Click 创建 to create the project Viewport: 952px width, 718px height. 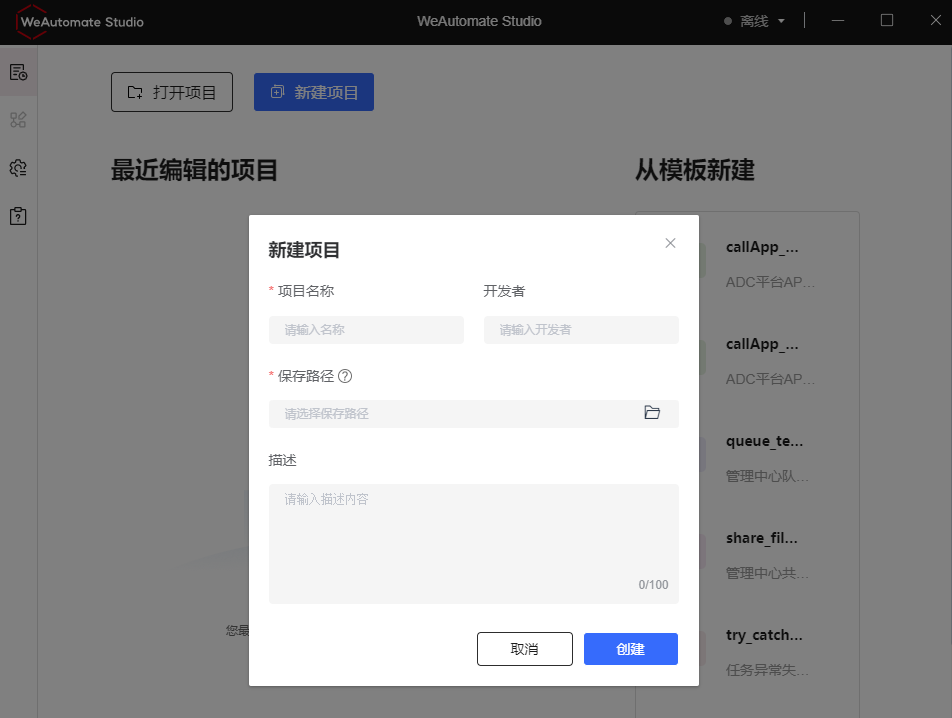pos(630,648)
